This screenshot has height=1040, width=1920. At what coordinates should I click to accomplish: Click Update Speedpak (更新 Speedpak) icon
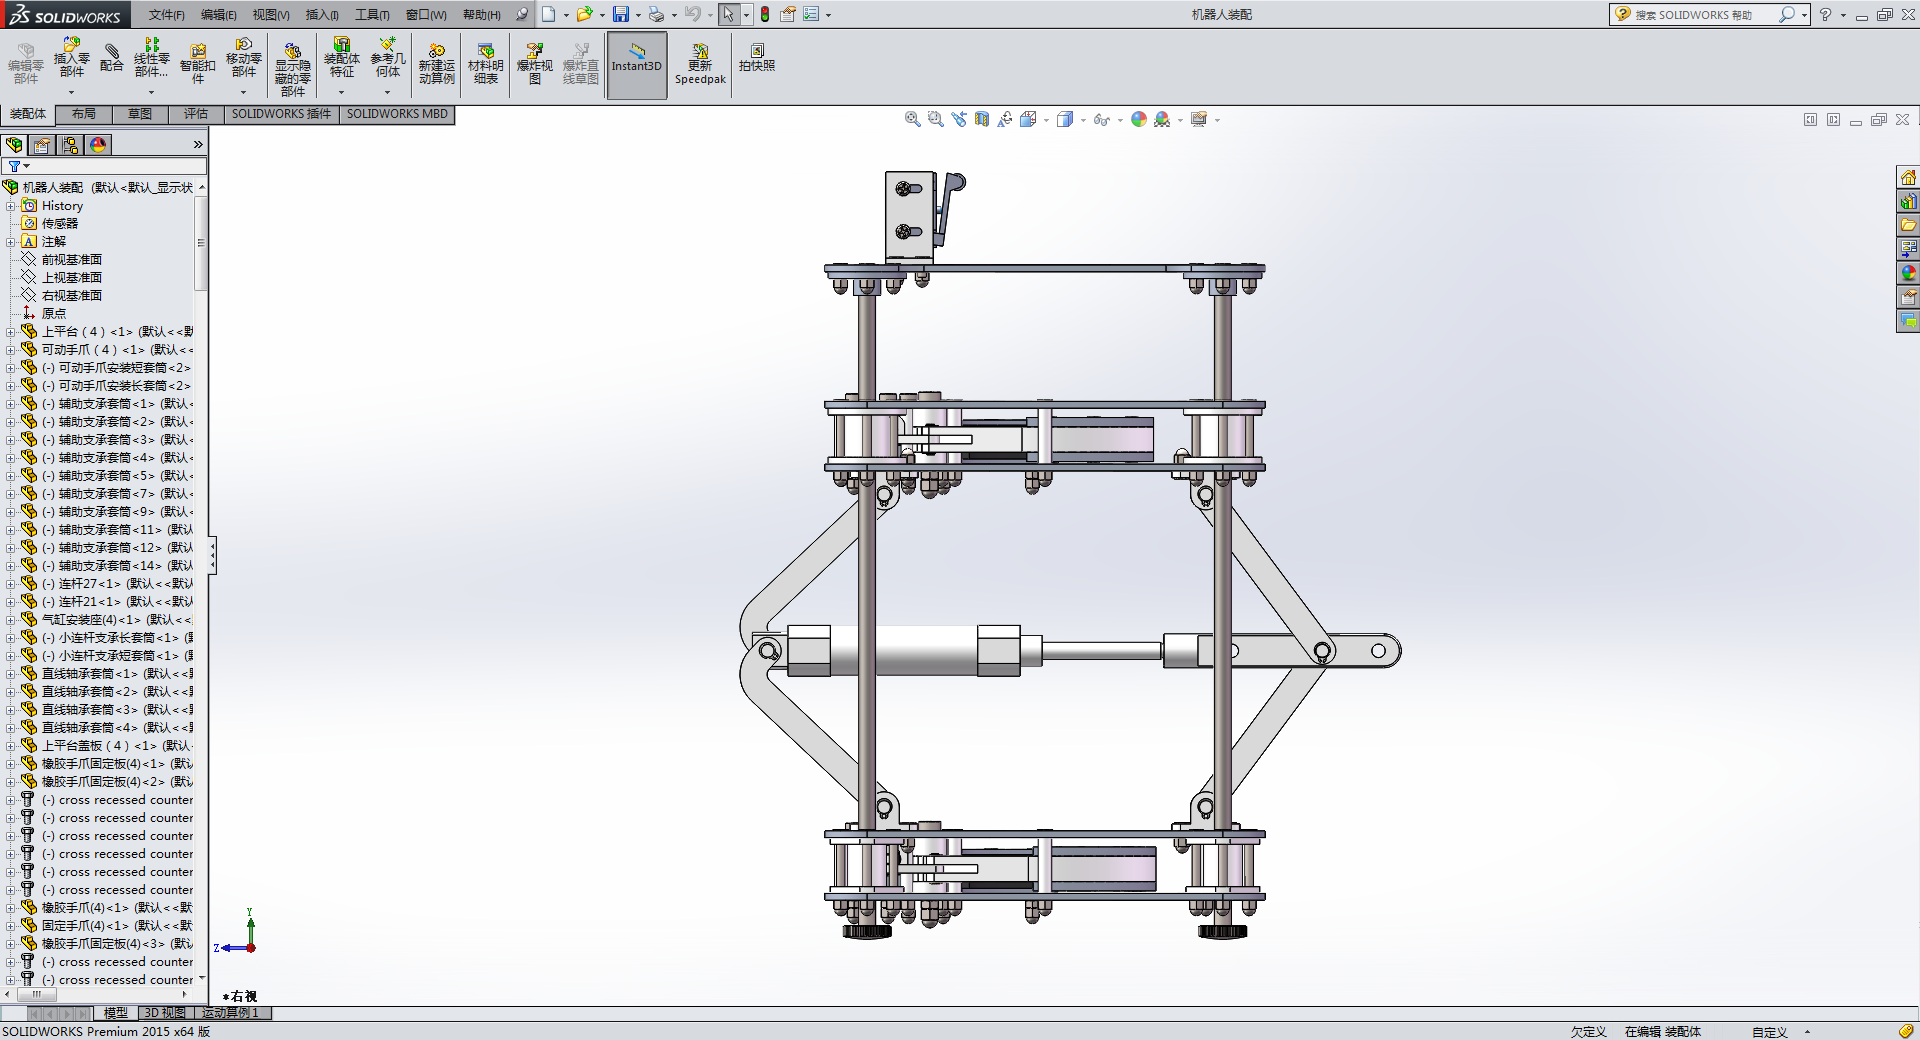coord(700,64)
